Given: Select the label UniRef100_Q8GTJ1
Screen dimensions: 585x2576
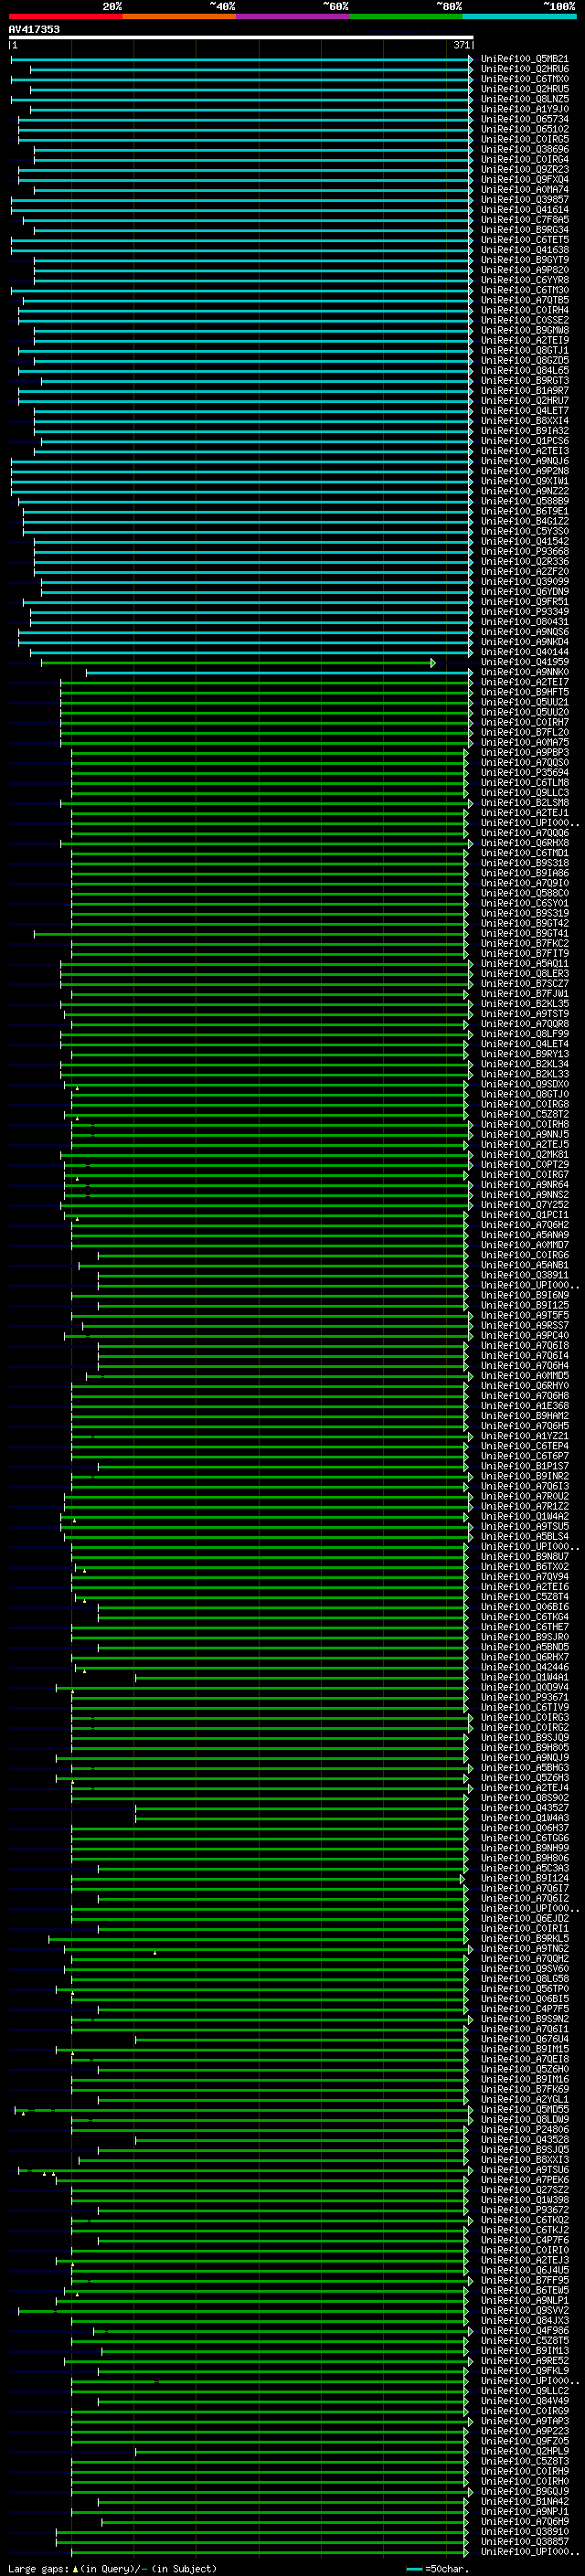Looking at the screenshot, I should [x=525, y=350].
